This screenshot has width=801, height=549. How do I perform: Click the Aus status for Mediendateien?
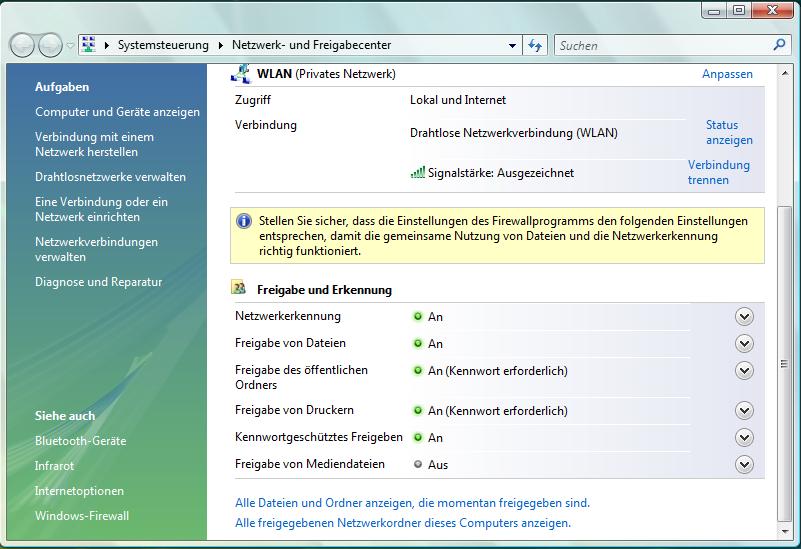click(438, 465)
